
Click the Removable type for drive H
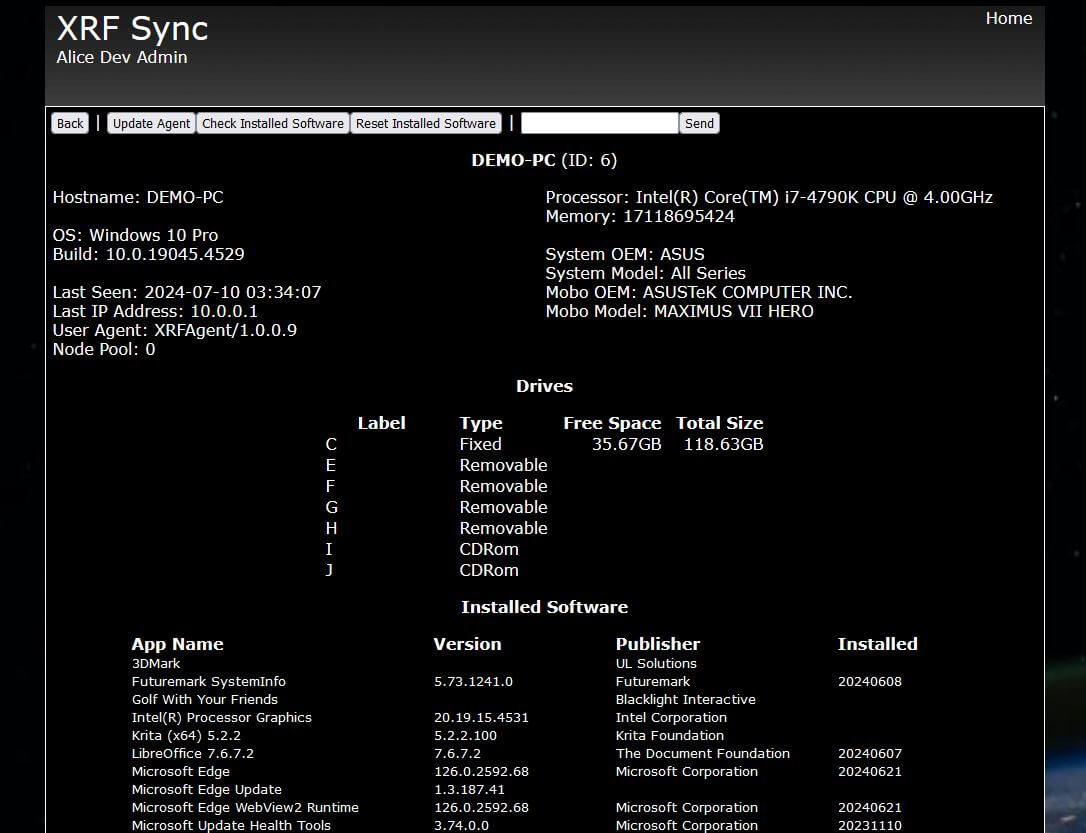tap(504, 528)
